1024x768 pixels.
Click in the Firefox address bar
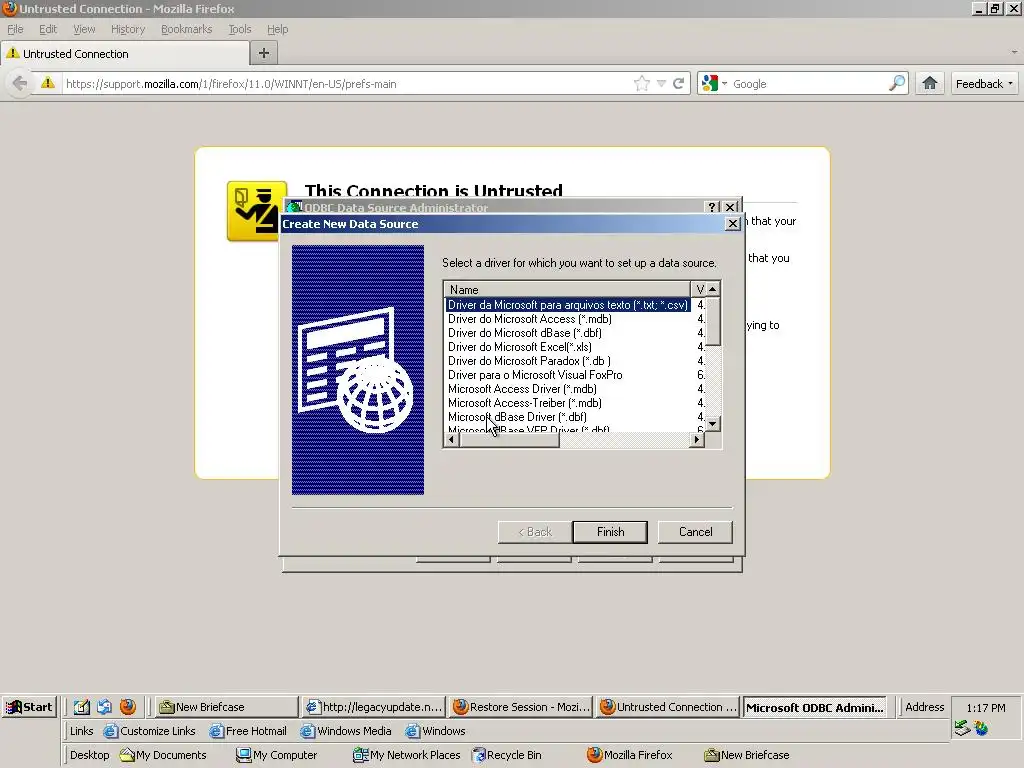346,84
